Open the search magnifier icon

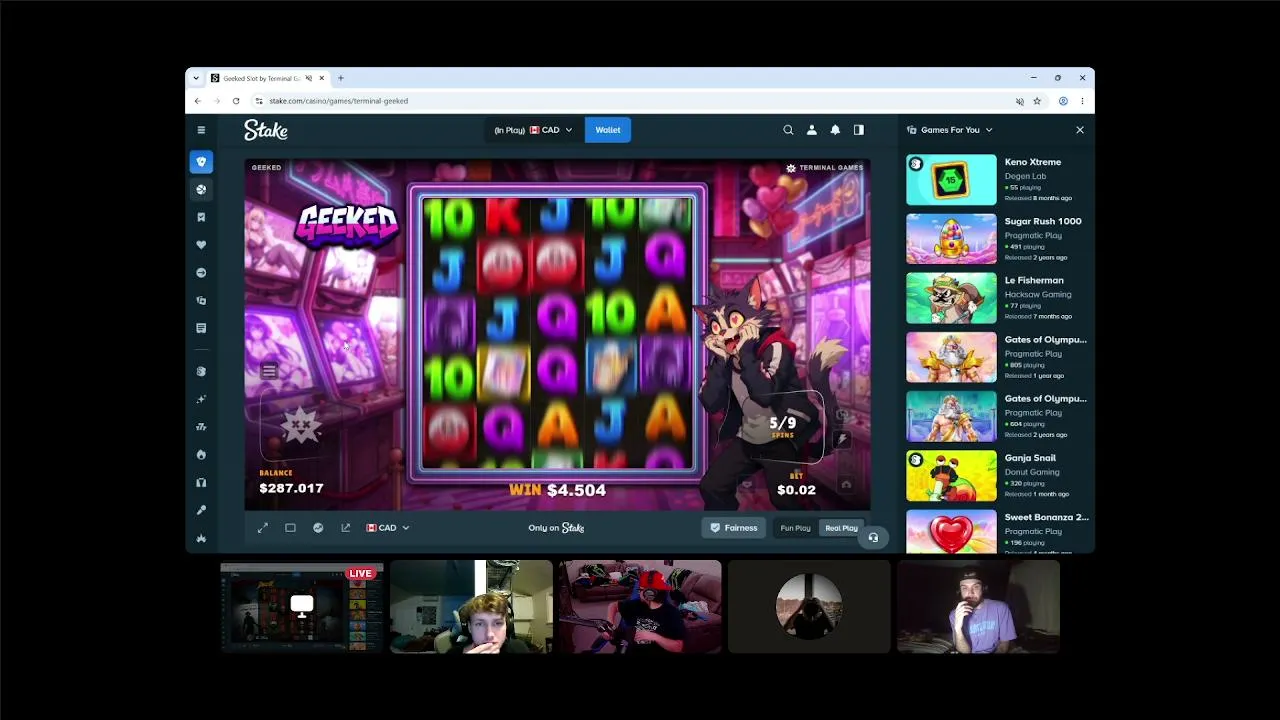[x=788, y=130]
